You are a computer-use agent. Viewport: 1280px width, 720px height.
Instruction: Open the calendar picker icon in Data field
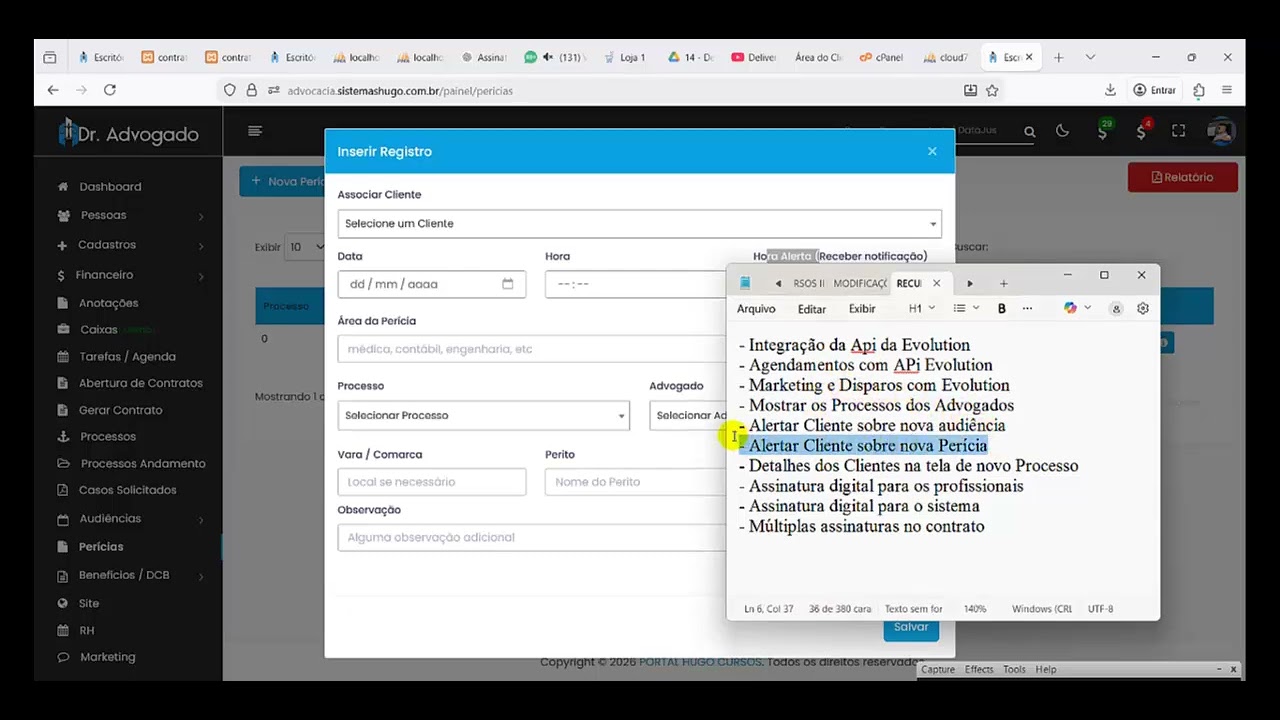[x=508, y=284]
